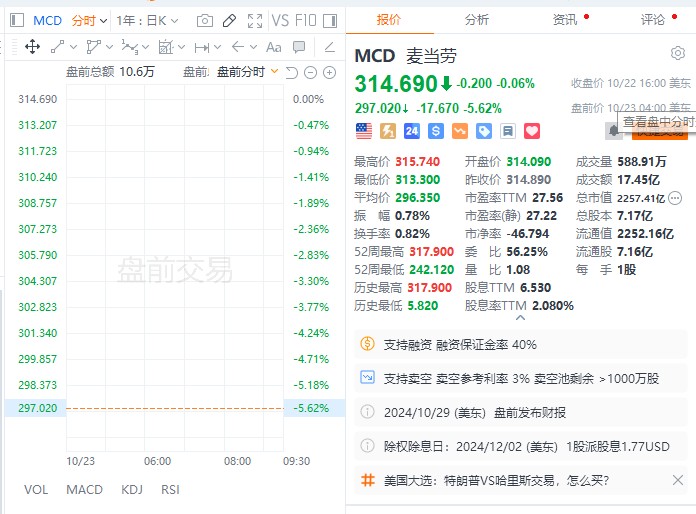
Task: Zoom out the chart with minus icon
Action: pos(310,72)
